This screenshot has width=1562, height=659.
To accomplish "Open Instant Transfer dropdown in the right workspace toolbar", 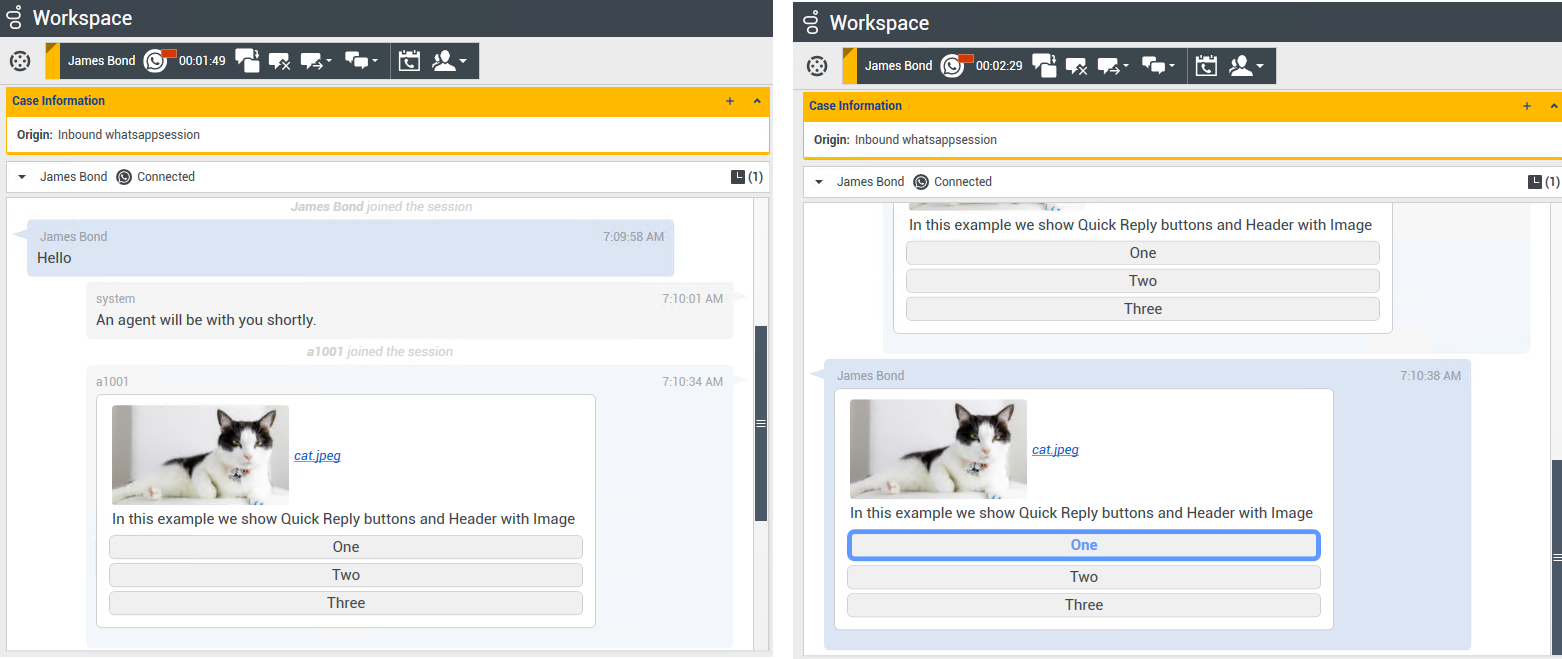I will [1112, 66].
